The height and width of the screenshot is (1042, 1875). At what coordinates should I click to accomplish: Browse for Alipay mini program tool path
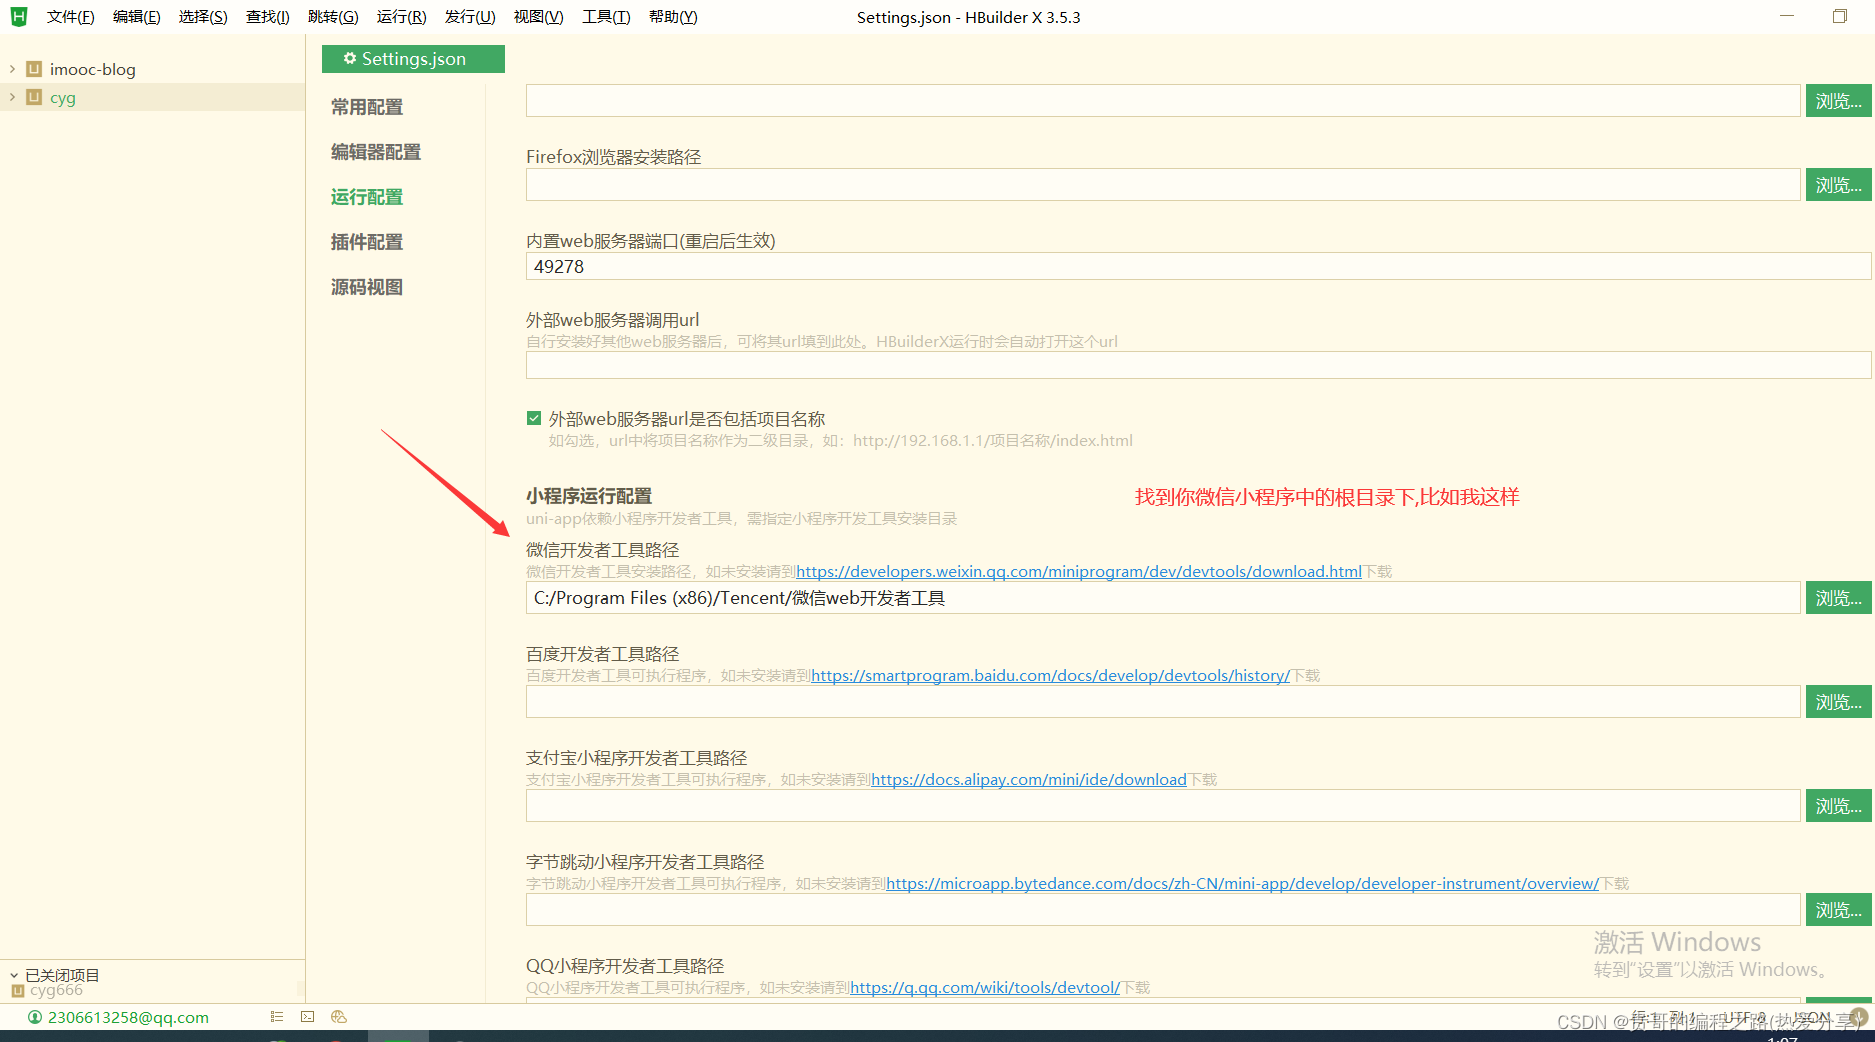click(x=1838, y=806)
